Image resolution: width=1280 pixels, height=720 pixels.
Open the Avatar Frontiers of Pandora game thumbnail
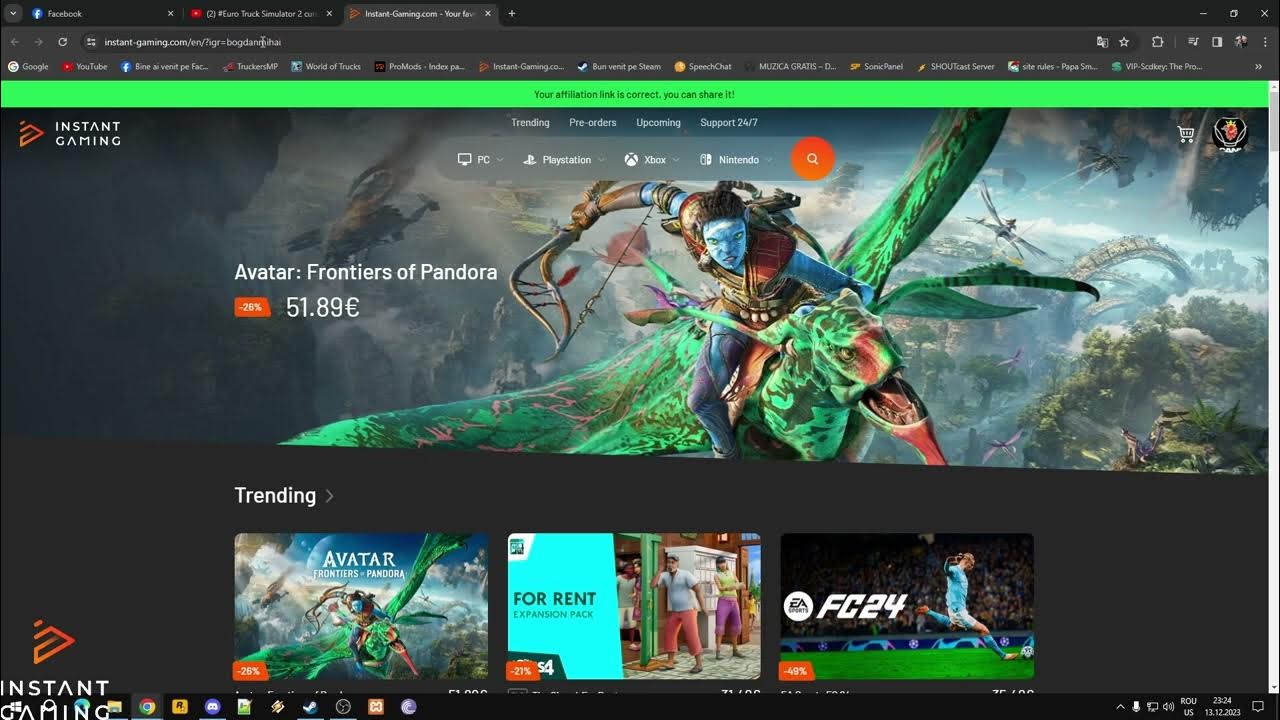(361, 606)
